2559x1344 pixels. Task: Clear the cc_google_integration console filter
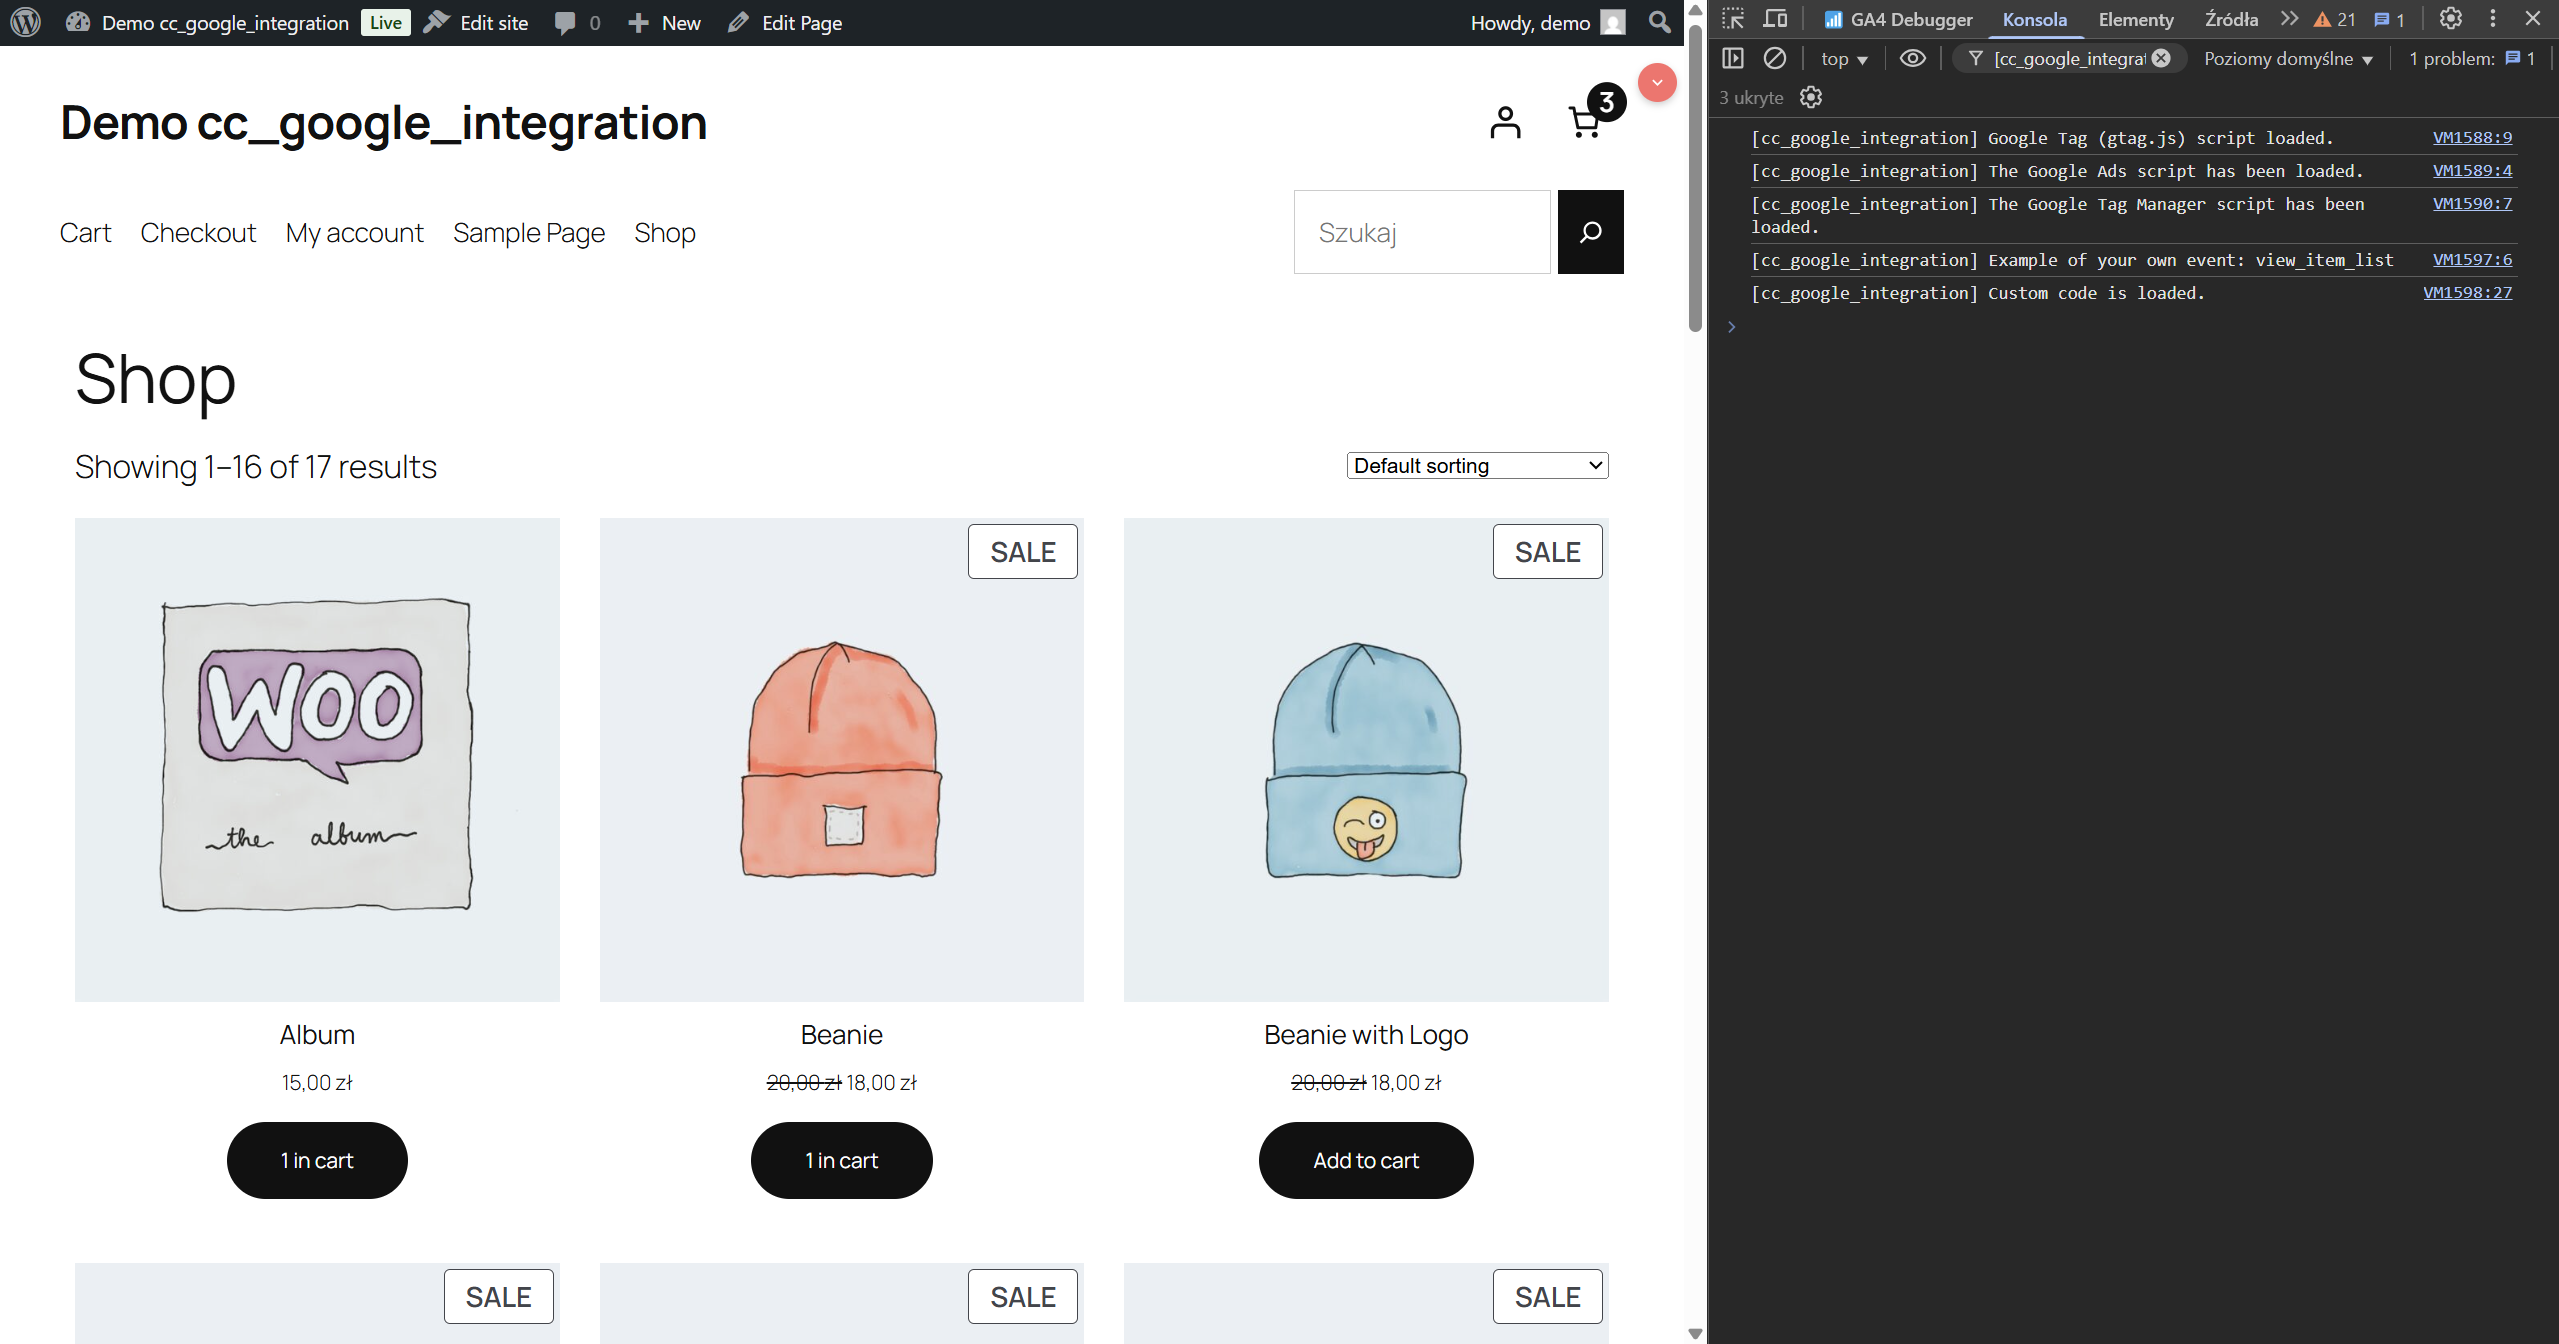(2161, 59)
